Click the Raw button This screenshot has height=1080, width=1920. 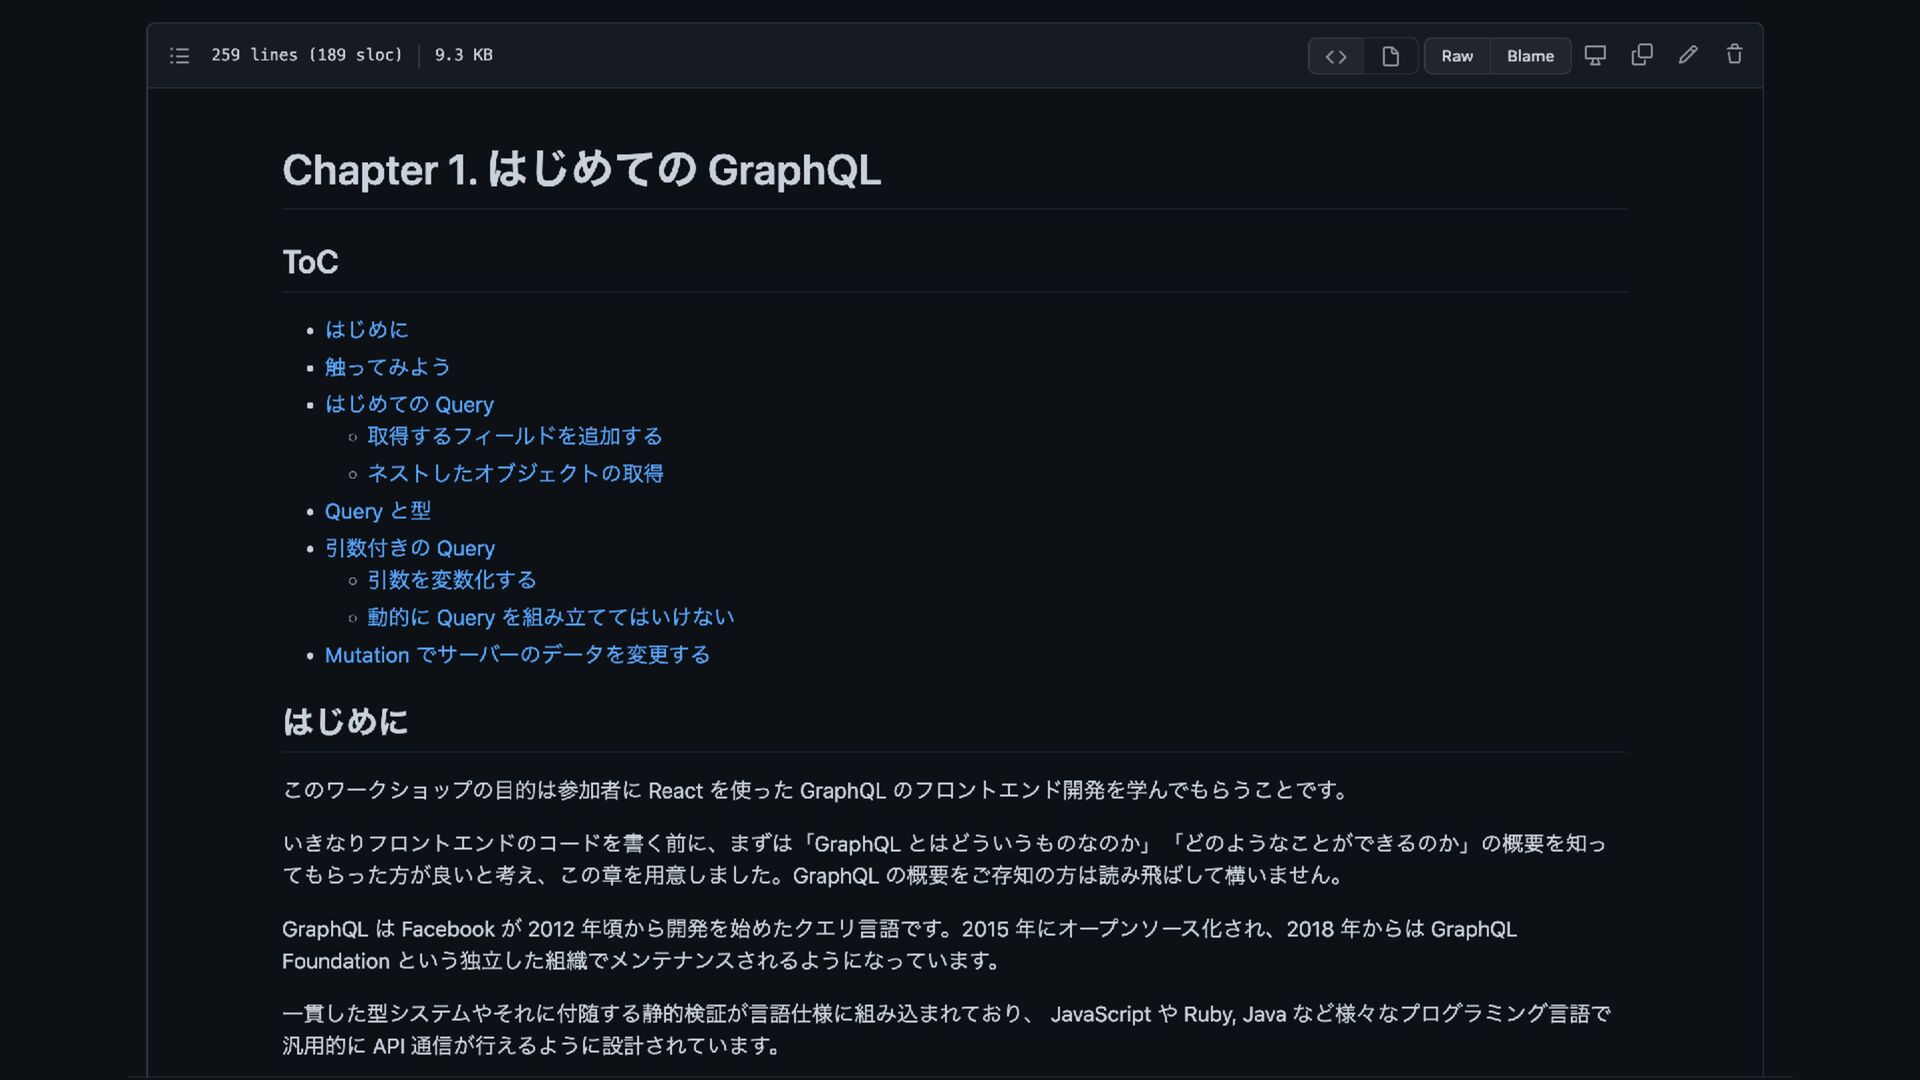pos(1456,56)
